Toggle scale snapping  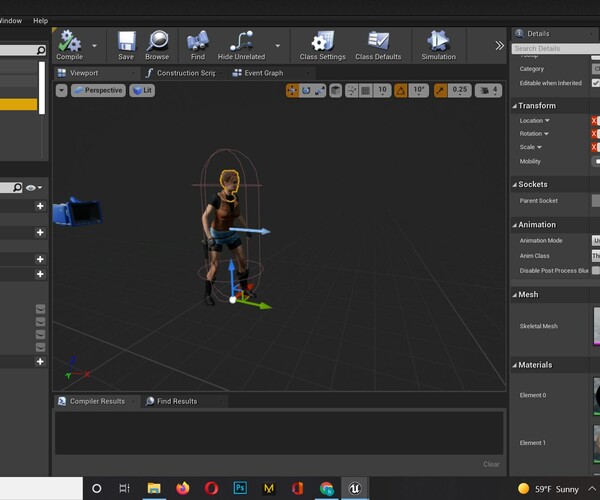(x=440, y=91)
